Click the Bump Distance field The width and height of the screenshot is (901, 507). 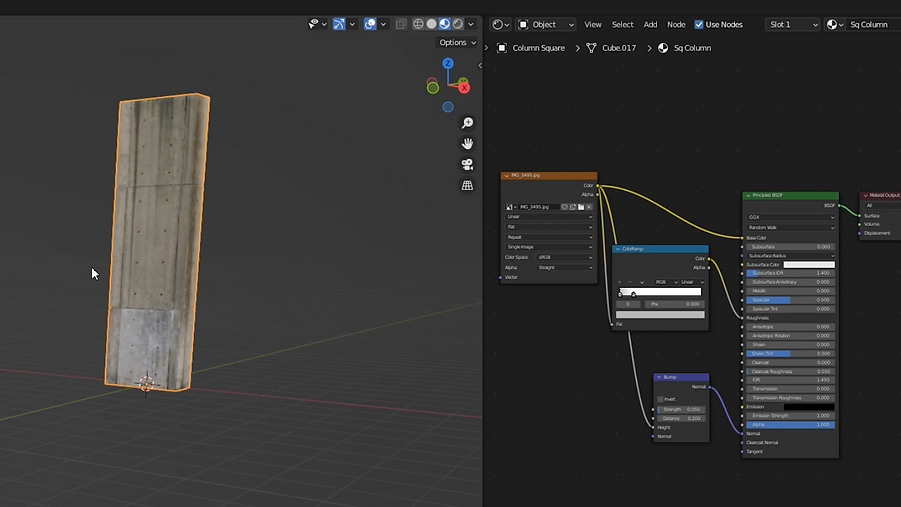coord(681,418)
